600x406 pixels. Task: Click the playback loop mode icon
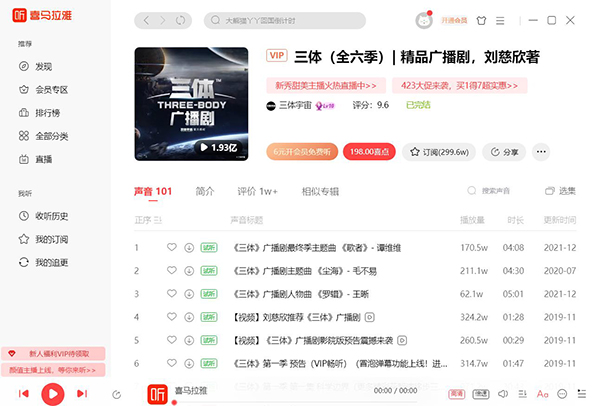(x=117, y=395)
